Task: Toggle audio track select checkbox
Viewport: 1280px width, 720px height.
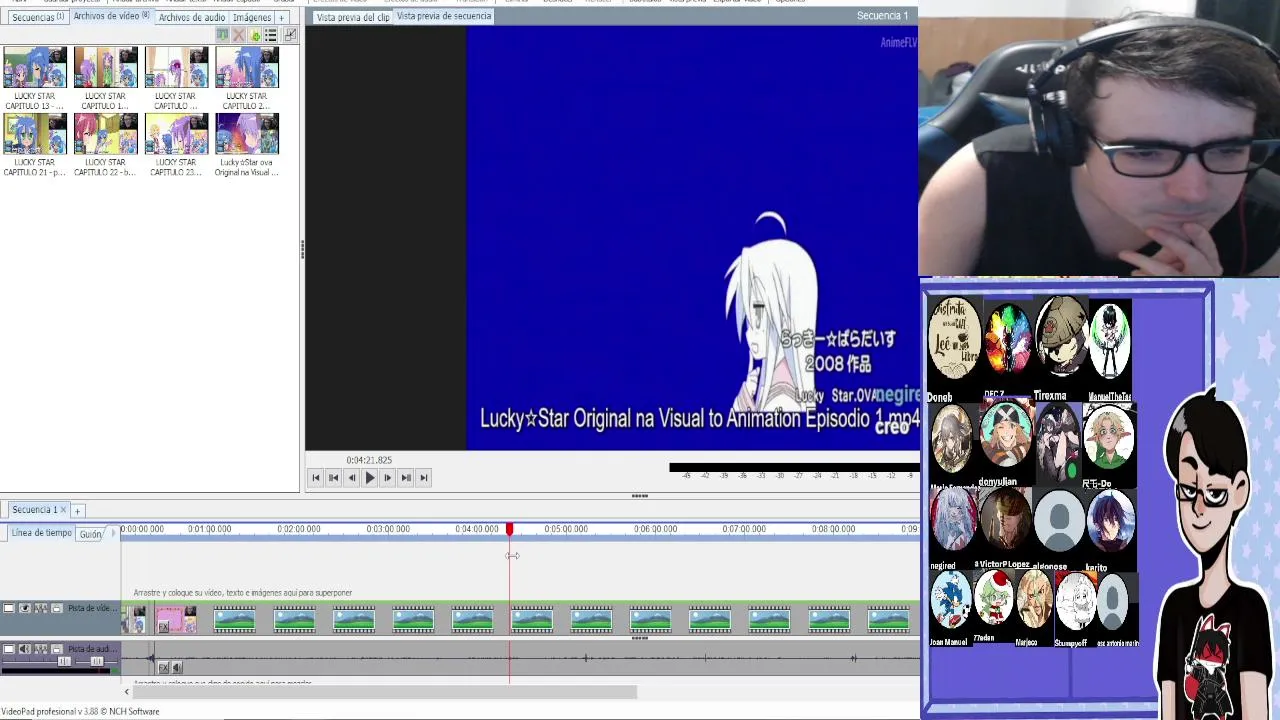Action: 9,649
